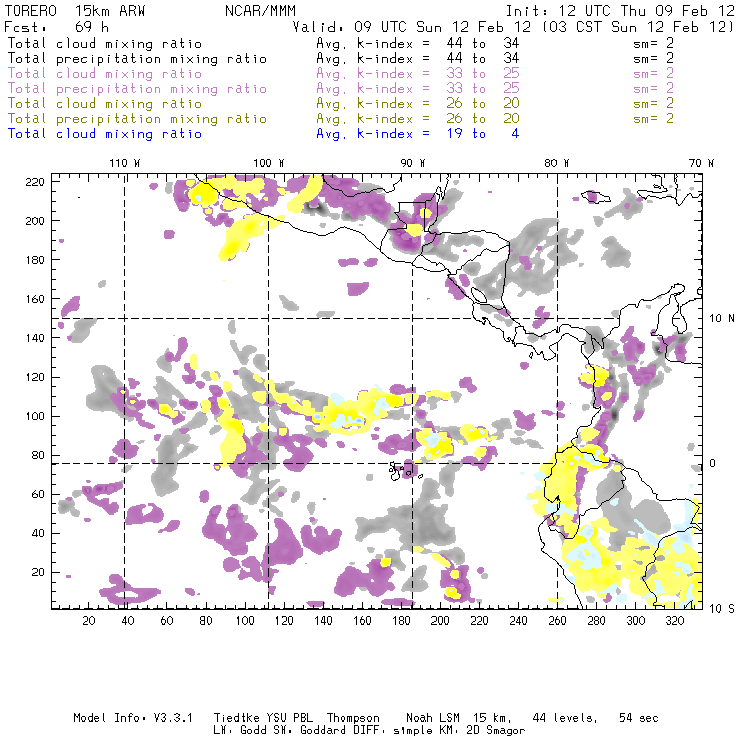
Task: Select black 'Total cloud mixing ratio' legend row
Action: tap(341, 43)
